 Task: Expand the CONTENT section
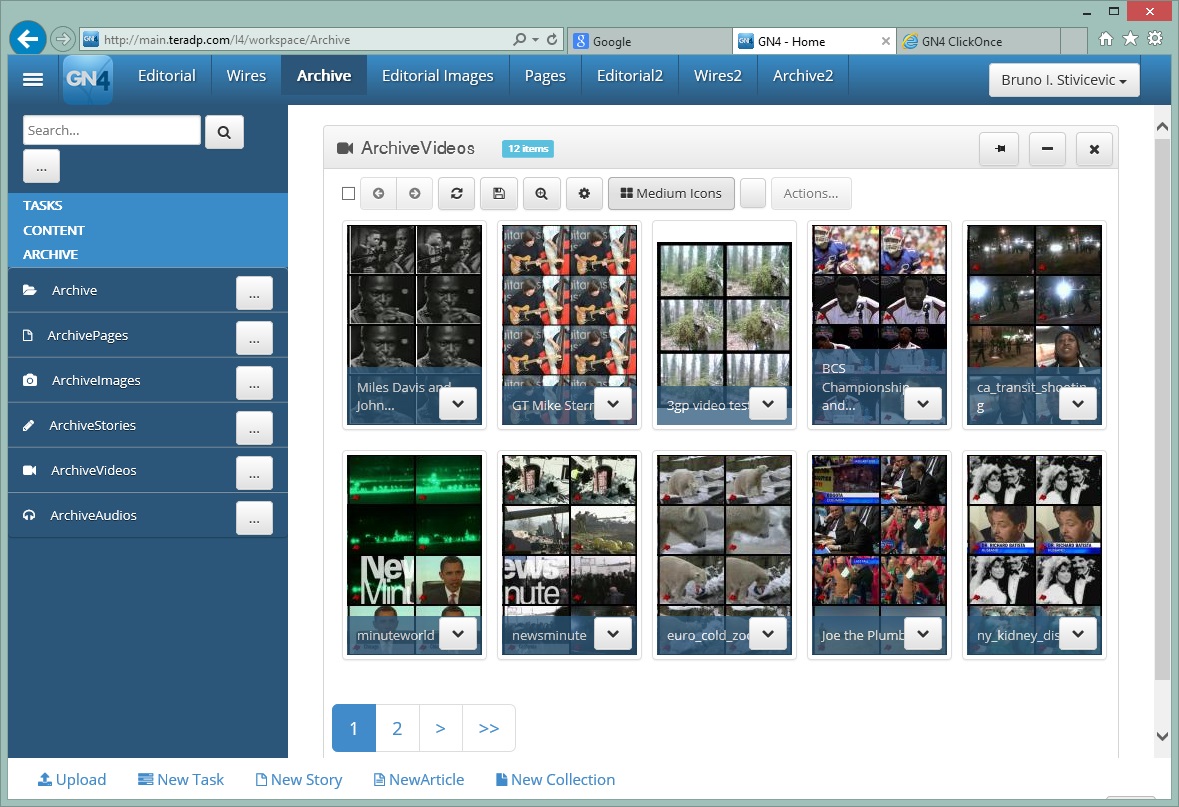click(x=53, y=230)
